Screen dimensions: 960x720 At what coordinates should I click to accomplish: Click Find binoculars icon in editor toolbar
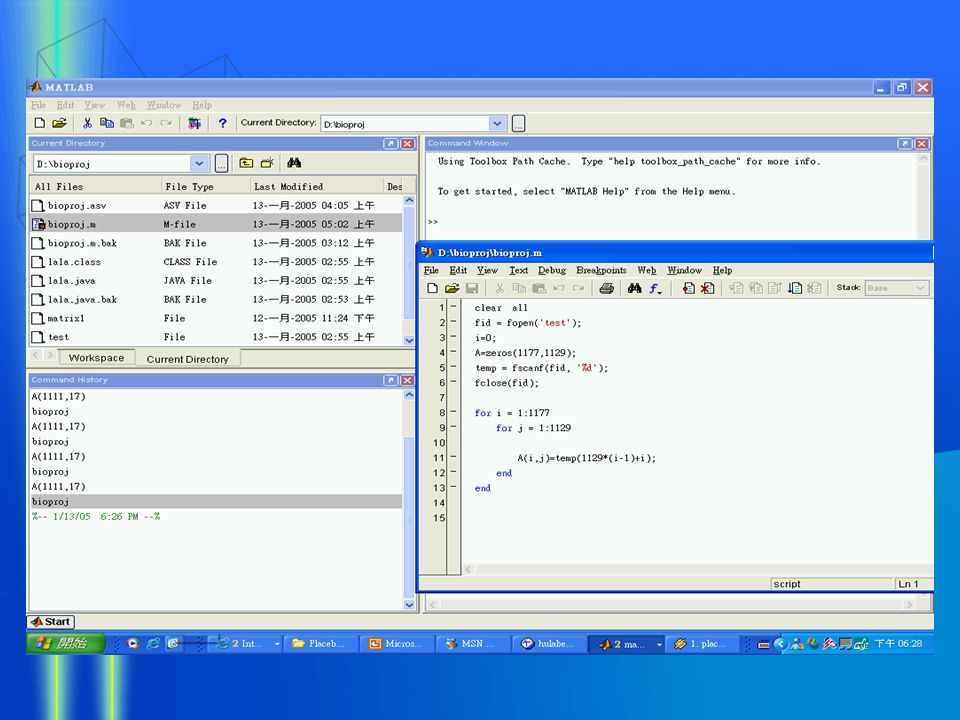(635, 288)
